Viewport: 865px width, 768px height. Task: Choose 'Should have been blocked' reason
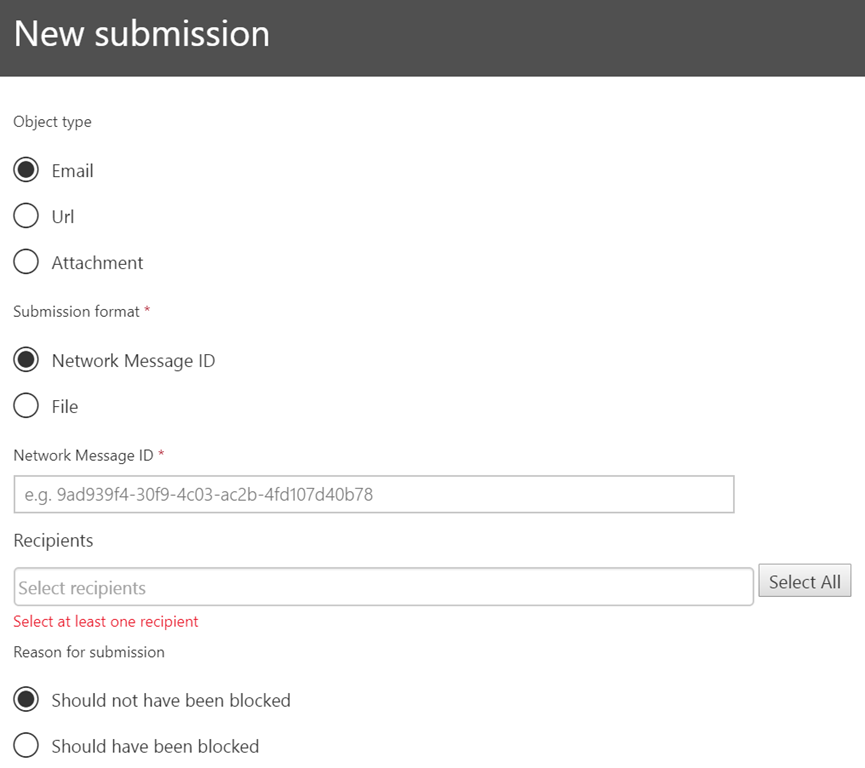[x=26, y=746]
